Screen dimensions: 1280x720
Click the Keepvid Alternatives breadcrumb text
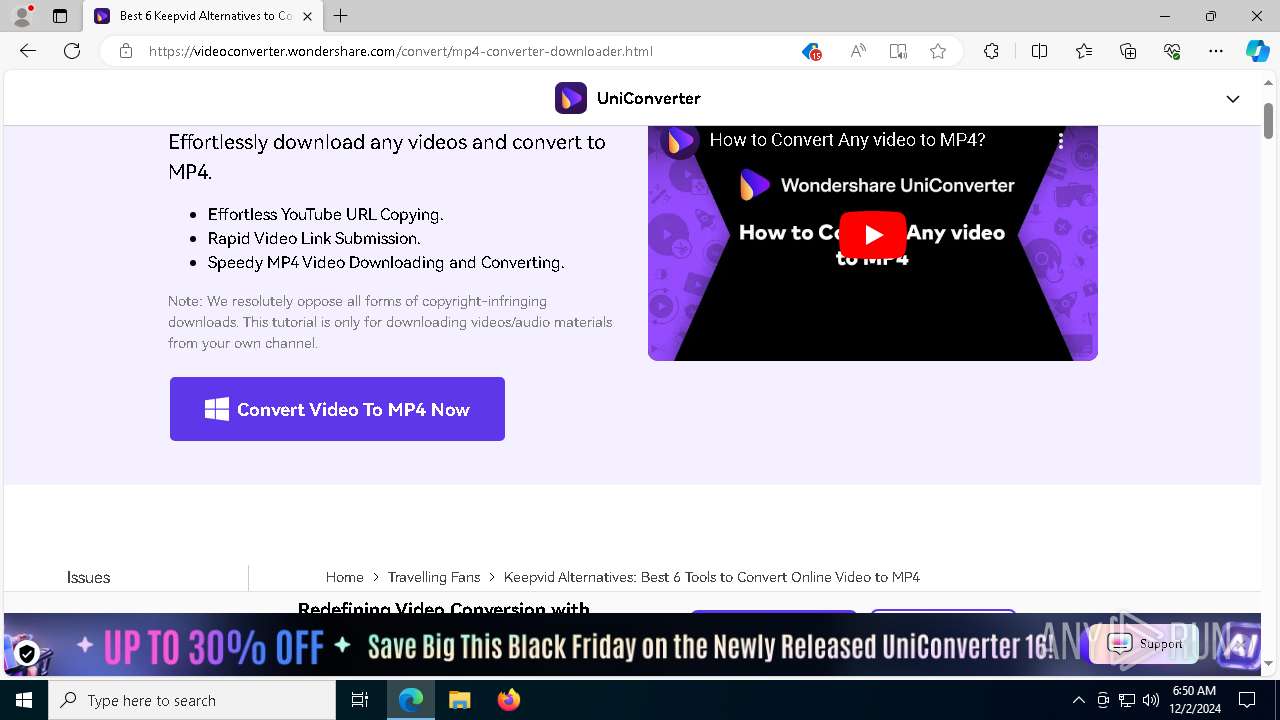point(712,577)
